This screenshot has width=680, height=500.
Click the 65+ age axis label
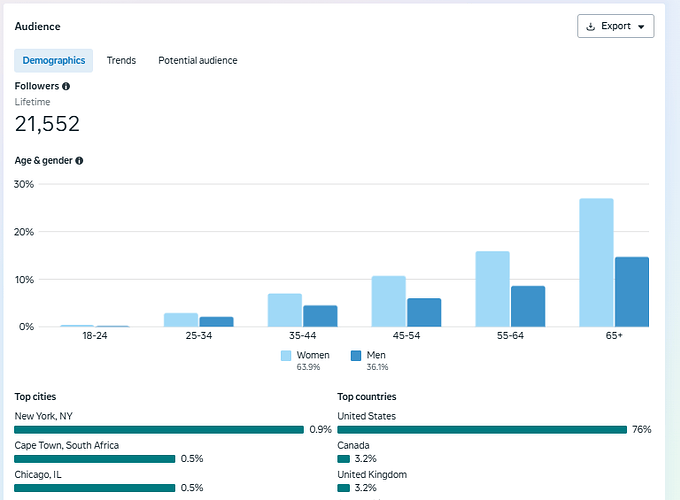(614, 336)
